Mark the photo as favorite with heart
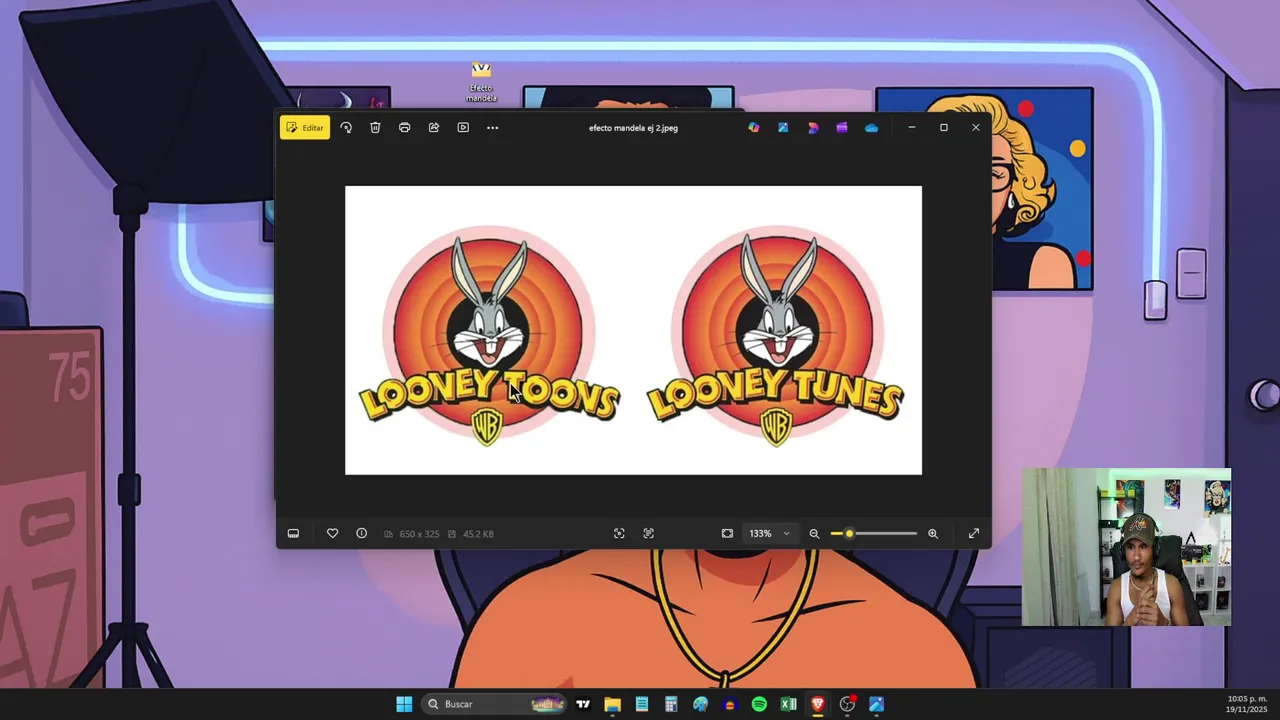Viewport: 1280px width, 720px height. 332,534
